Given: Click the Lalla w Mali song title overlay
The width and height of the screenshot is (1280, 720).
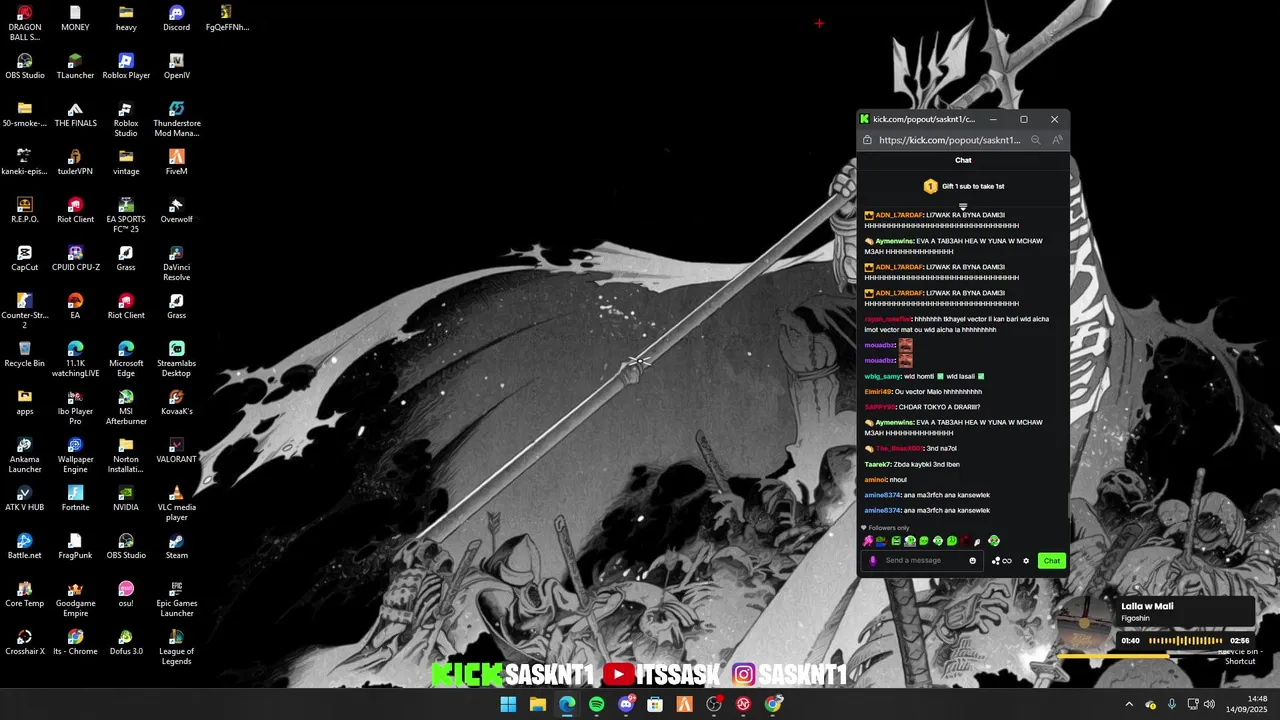Looking at the screenshot, I should click(x=1147, y=606).
